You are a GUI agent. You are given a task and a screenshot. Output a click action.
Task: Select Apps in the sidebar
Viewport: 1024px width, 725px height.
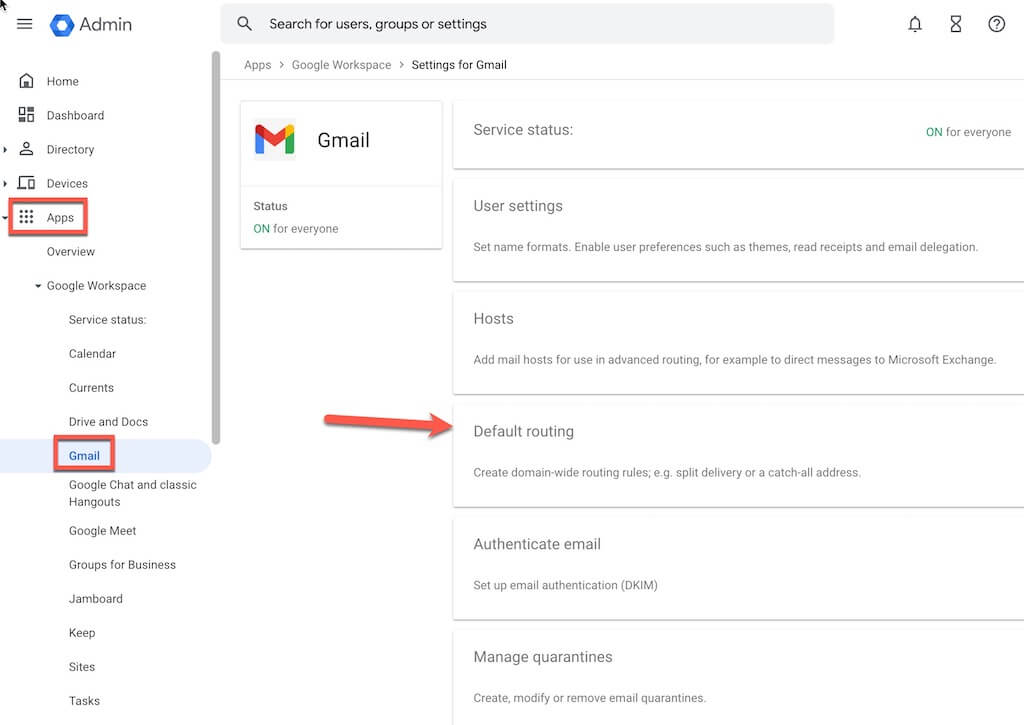[60, 217]
